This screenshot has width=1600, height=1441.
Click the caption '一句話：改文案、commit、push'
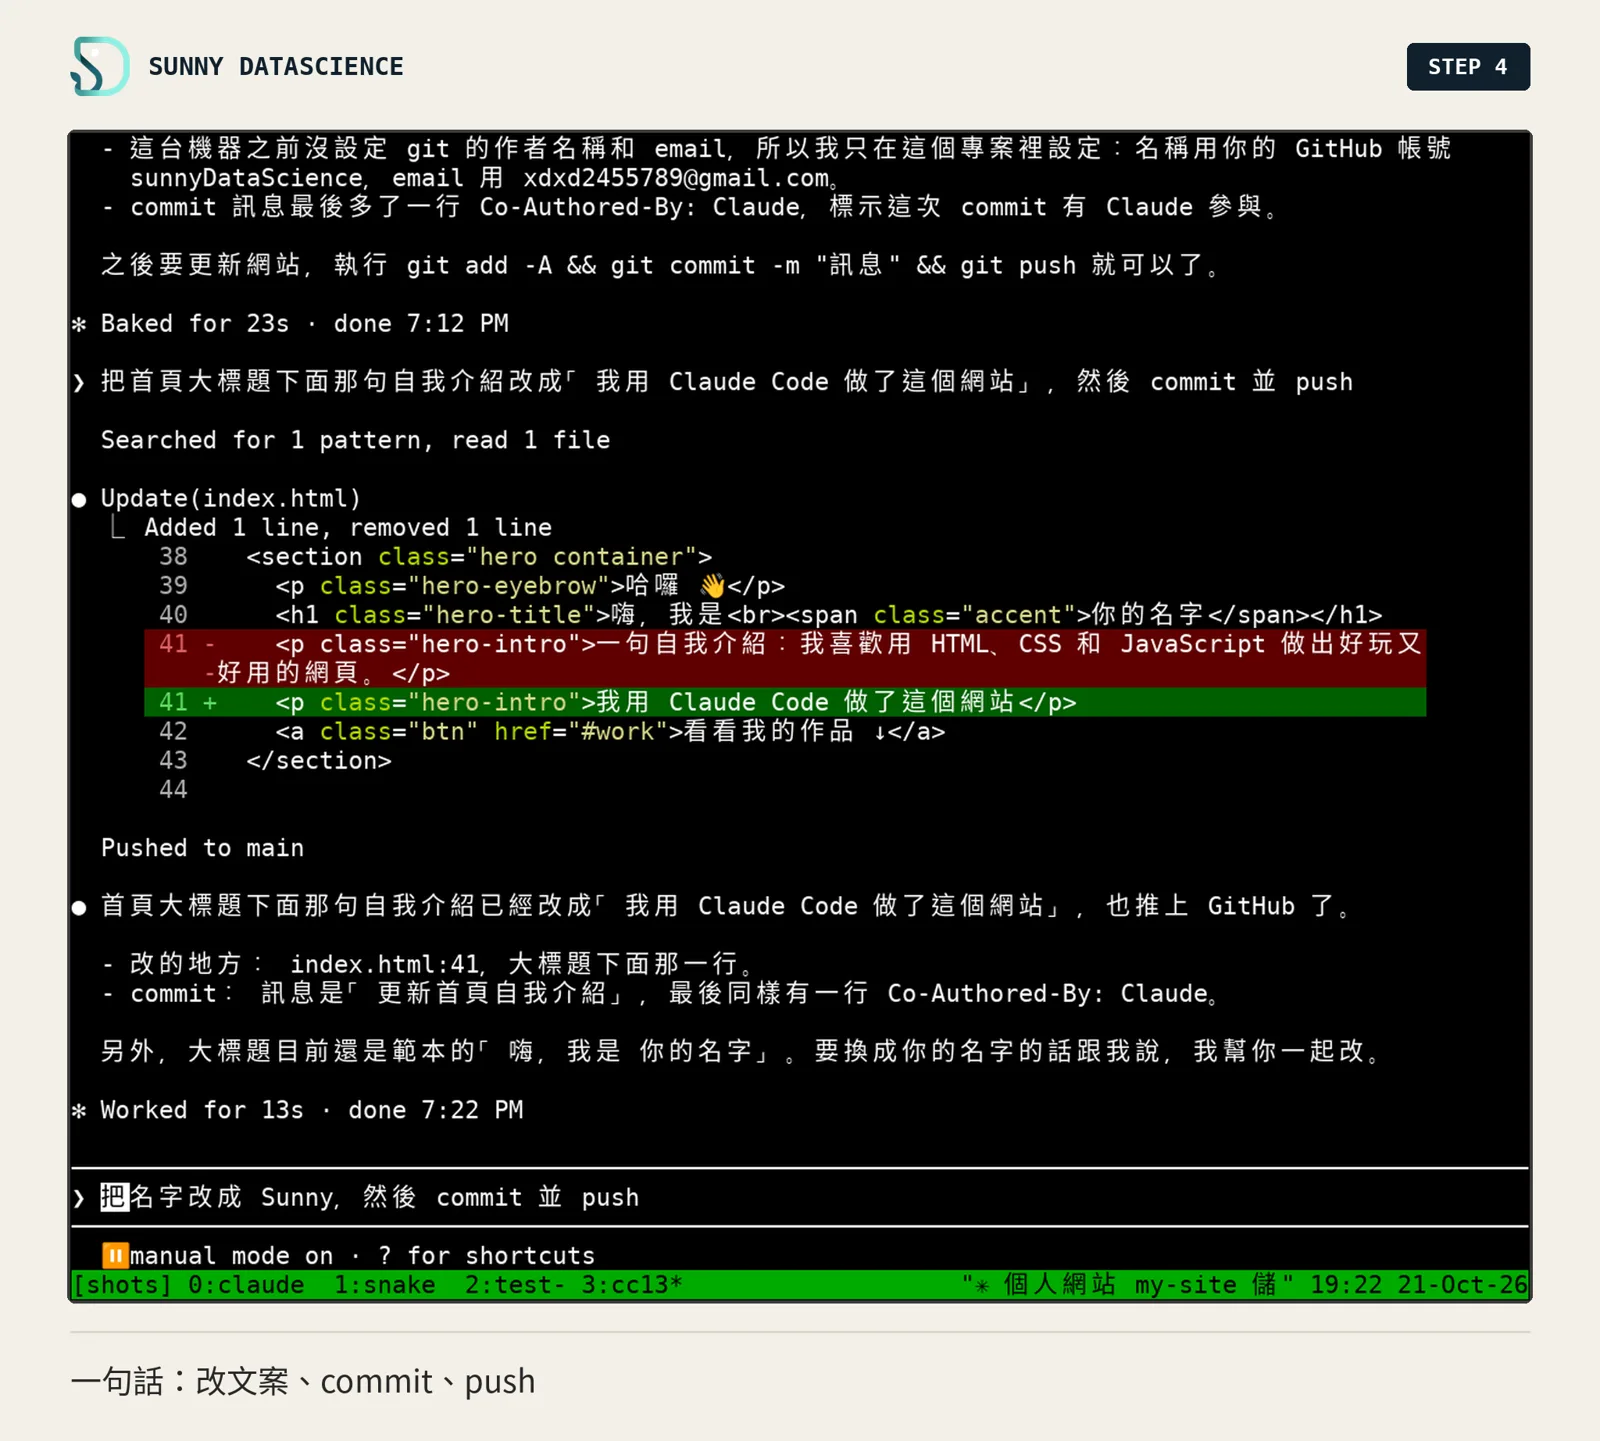coord(303,1381)
